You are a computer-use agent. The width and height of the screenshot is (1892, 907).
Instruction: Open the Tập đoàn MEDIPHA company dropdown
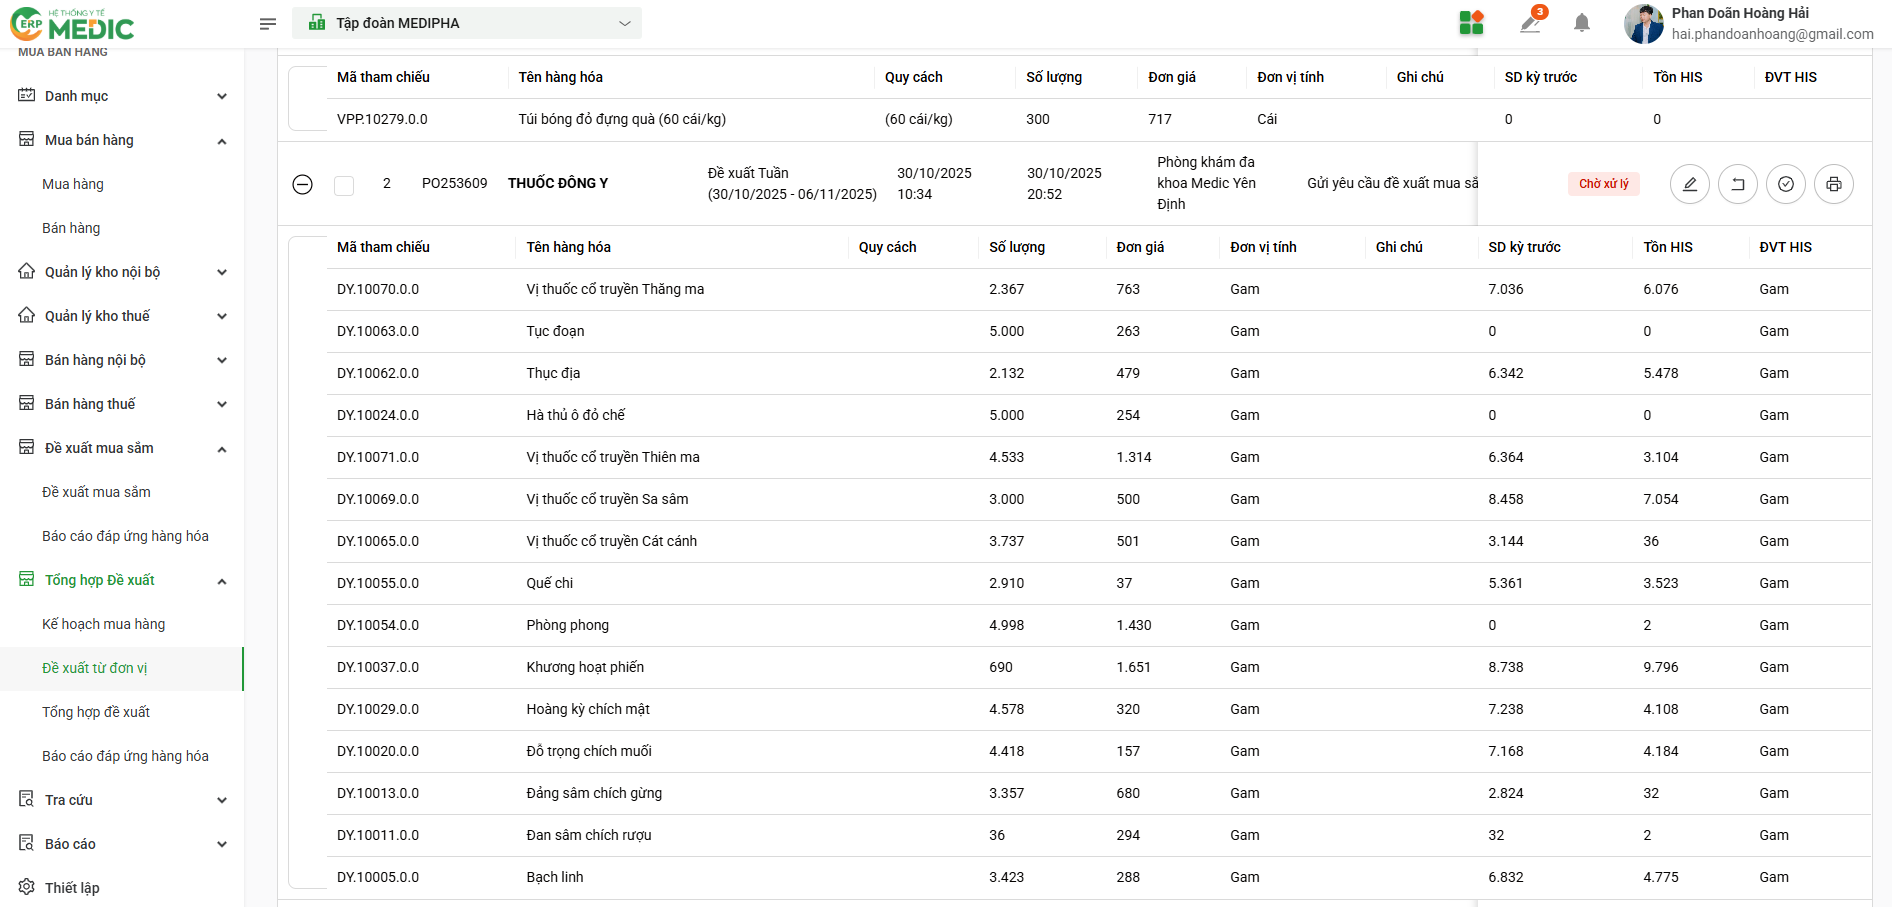[467, 23]
